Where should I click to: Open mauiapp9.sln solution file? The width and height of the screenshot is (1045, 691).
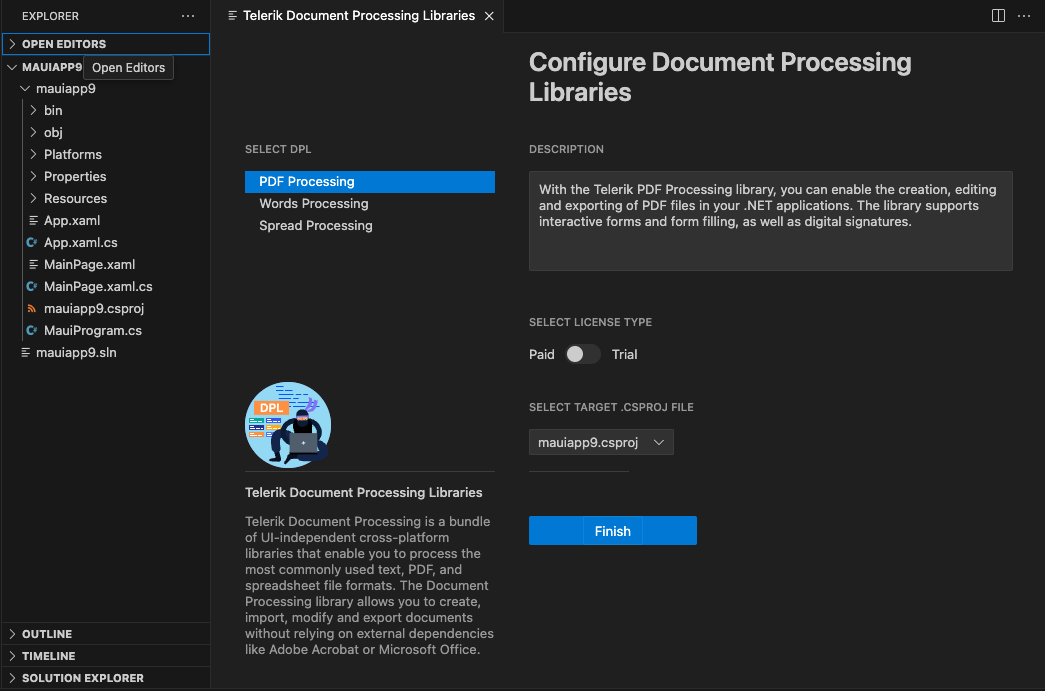(76, 352)
